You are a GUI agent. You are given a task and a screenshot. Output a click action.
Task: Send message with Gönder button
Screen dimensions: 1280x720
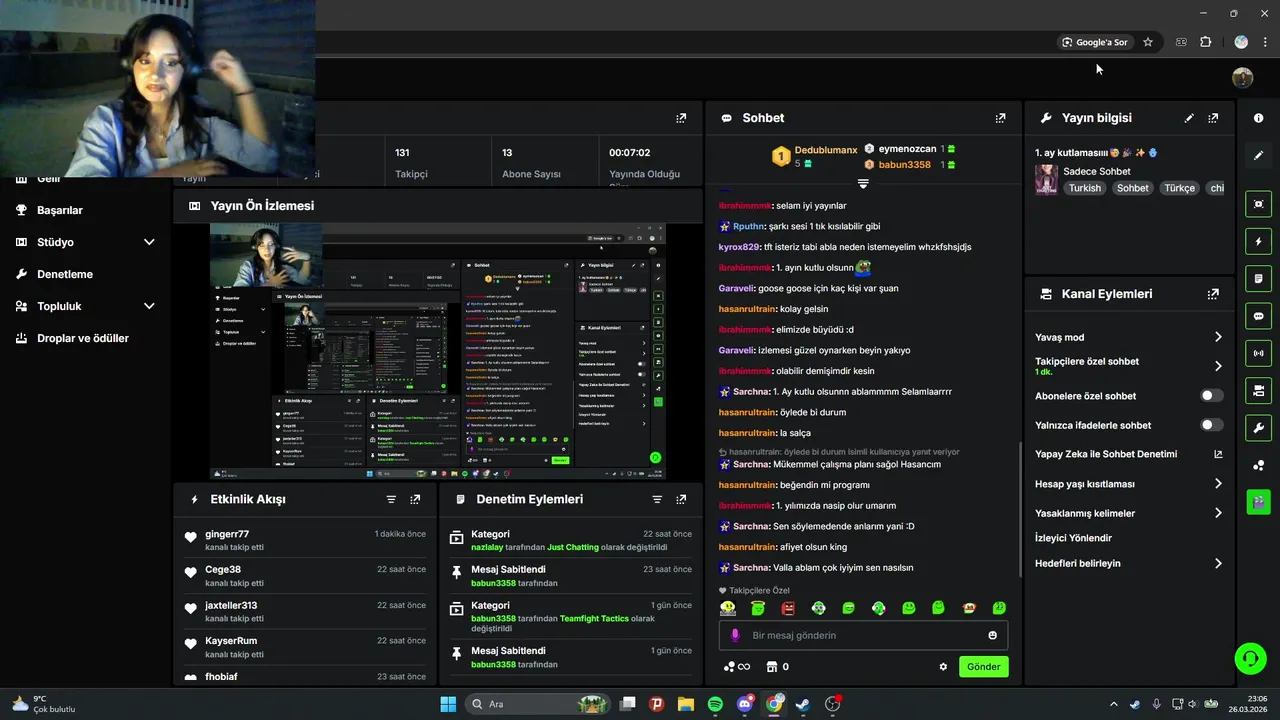click(983, 667)
